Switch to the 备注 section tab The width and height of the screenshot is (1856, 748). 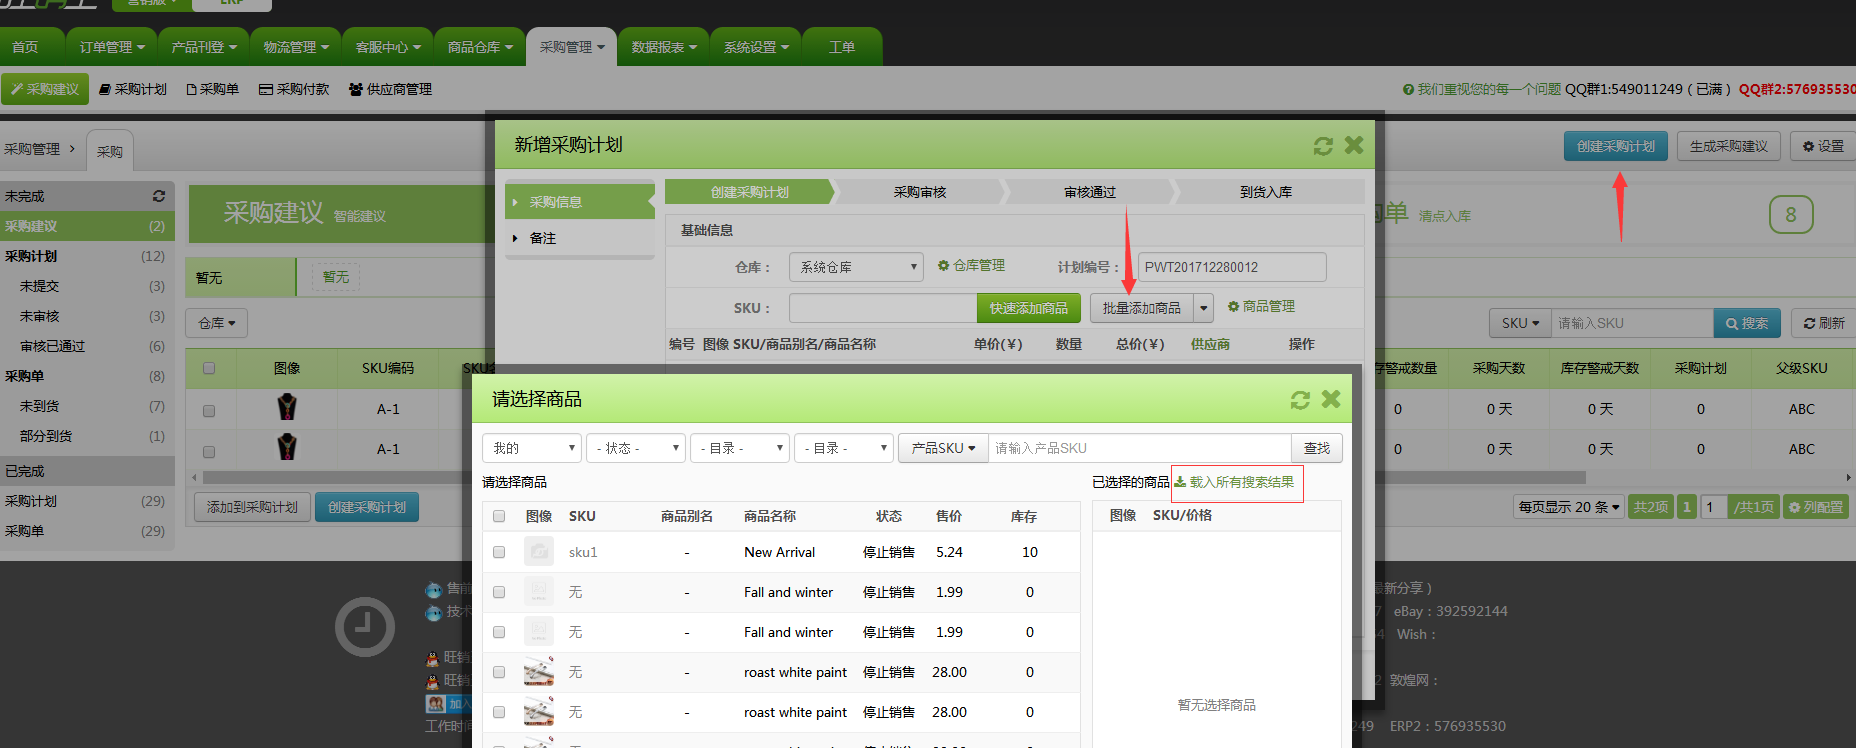point(543,238)
